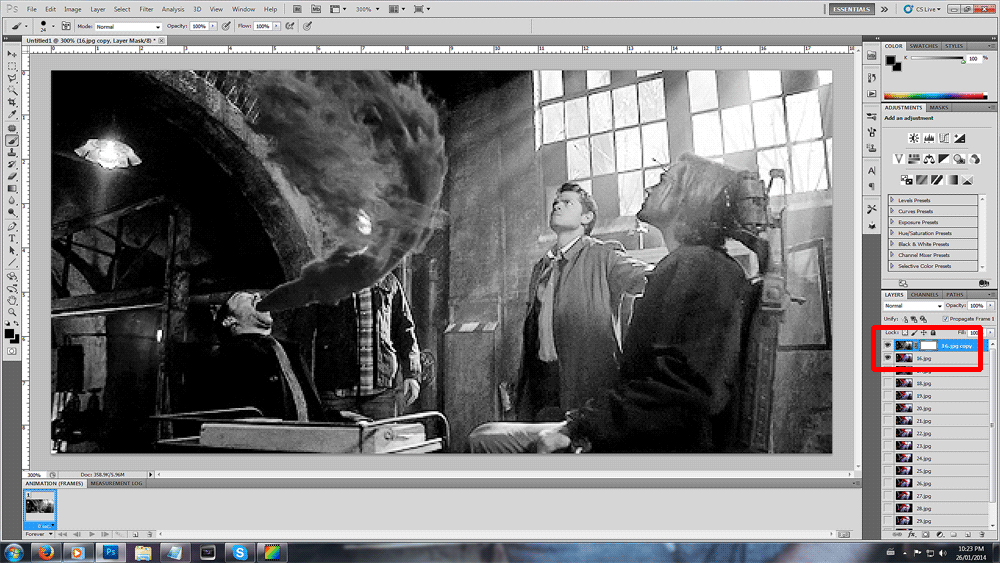Select the Move tool in the toolbox

point(12,53)
